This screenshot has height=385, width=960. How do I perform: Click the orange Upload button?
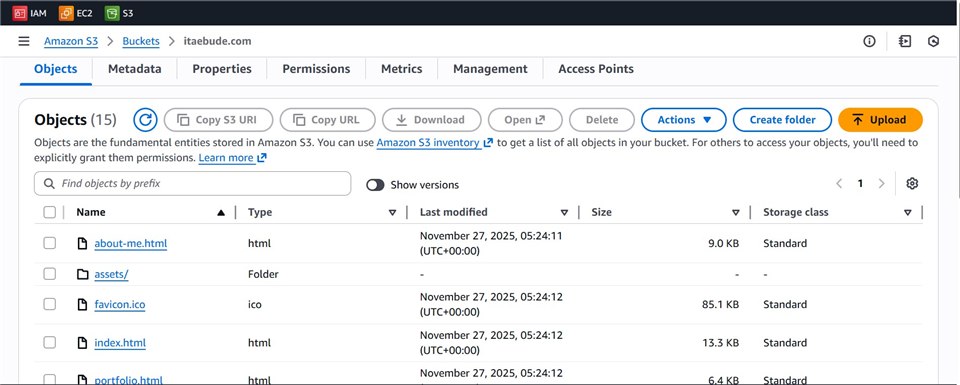(880, 120)
